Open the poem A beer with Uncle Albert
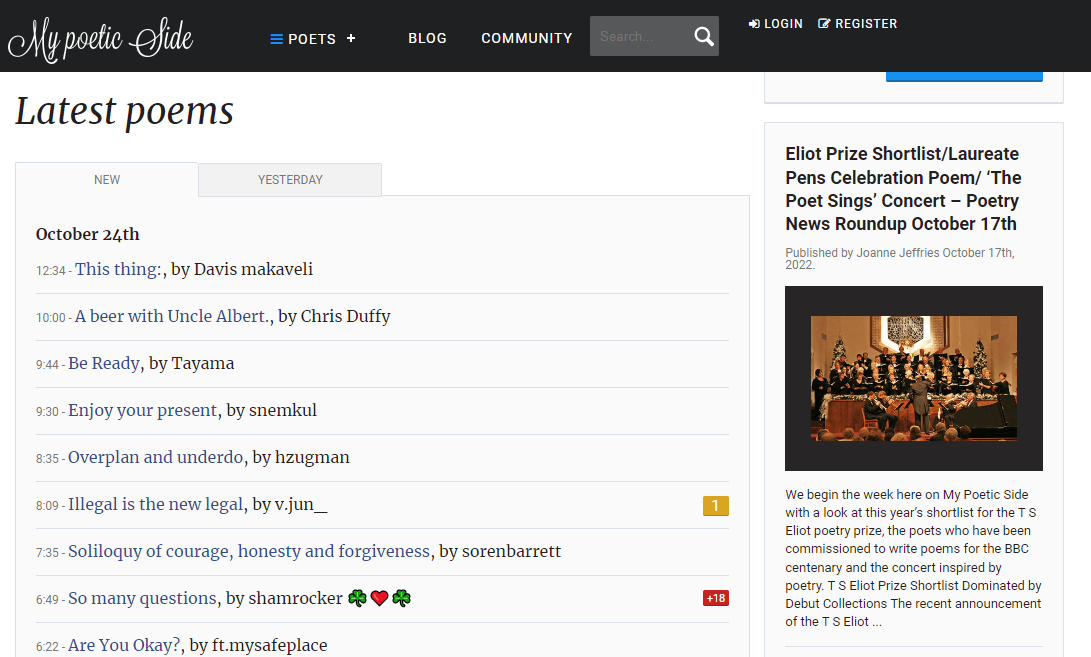Screen dimensions: 1091x657 point(172,315)
